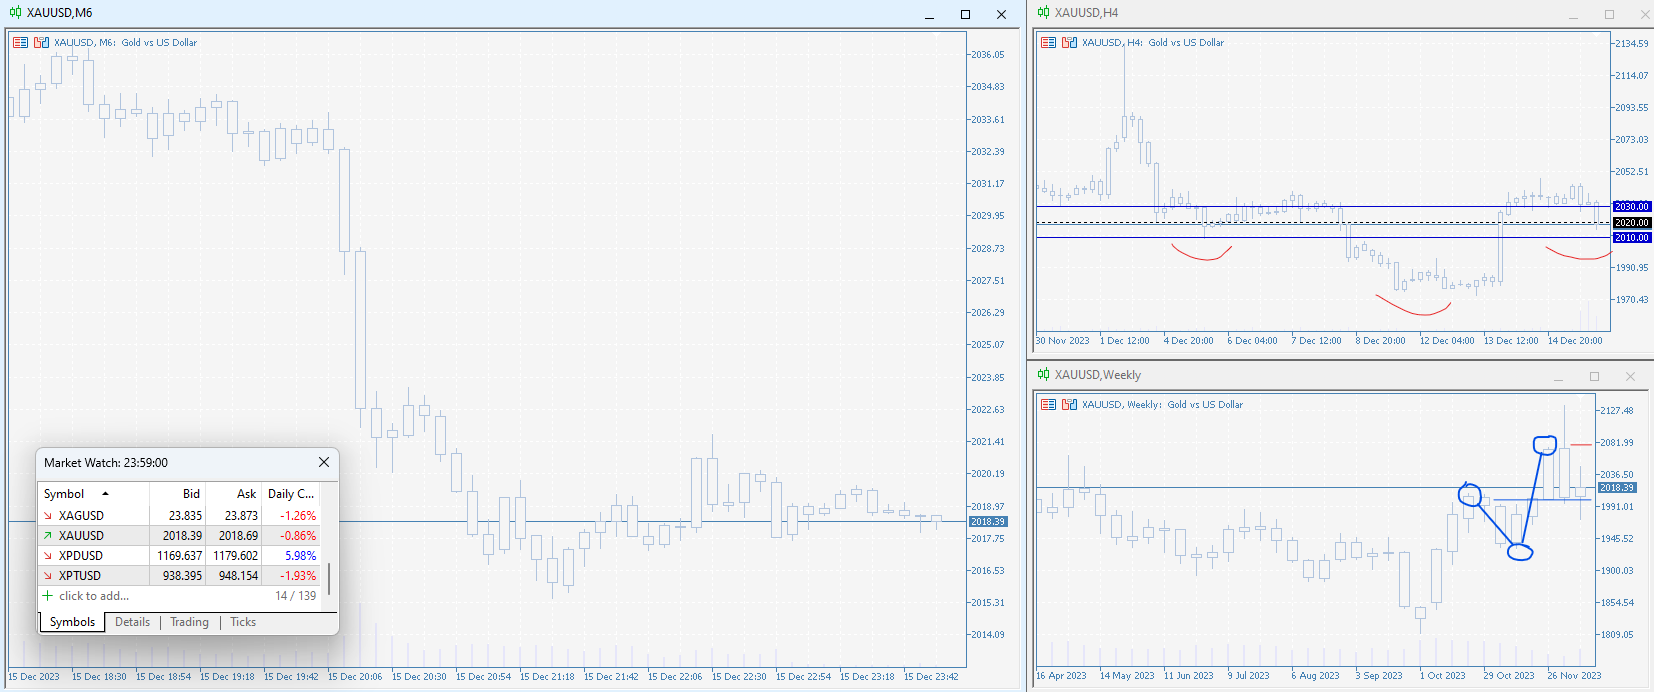Switch to the Ticks tab
The image size is (1654, 692).
point(243,622)
